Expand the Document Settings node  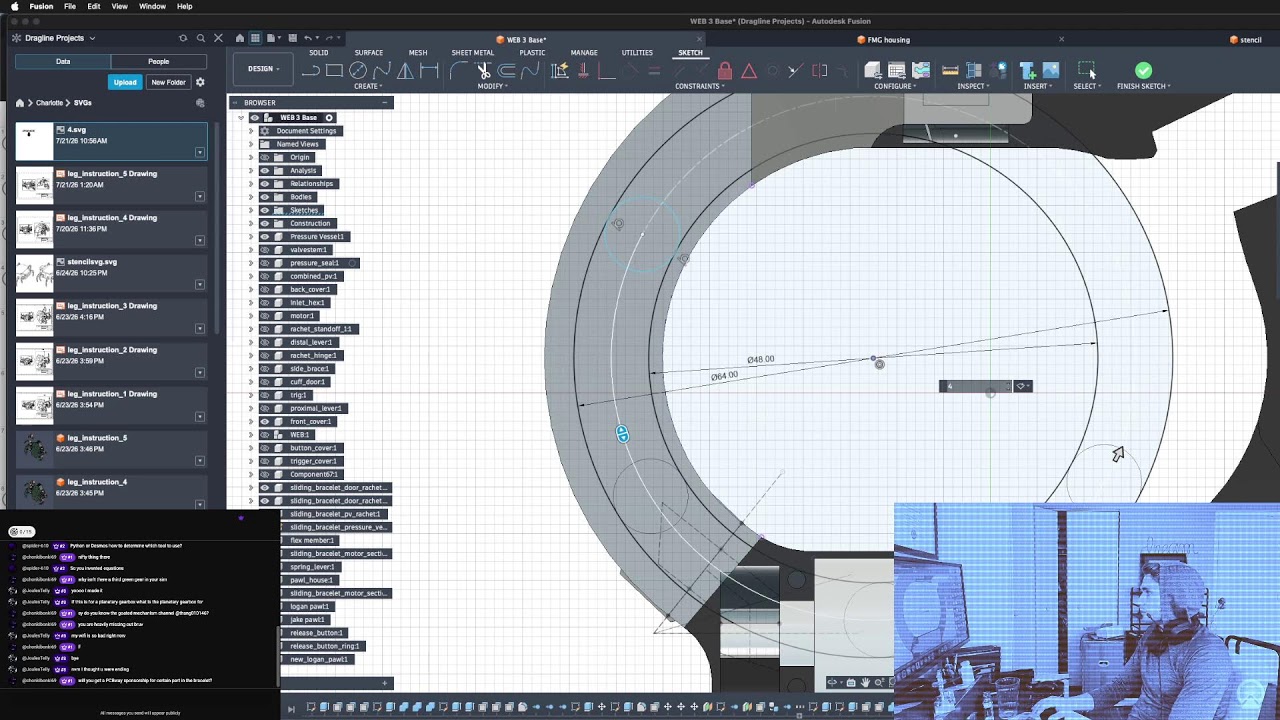click(x=251, y=131)
